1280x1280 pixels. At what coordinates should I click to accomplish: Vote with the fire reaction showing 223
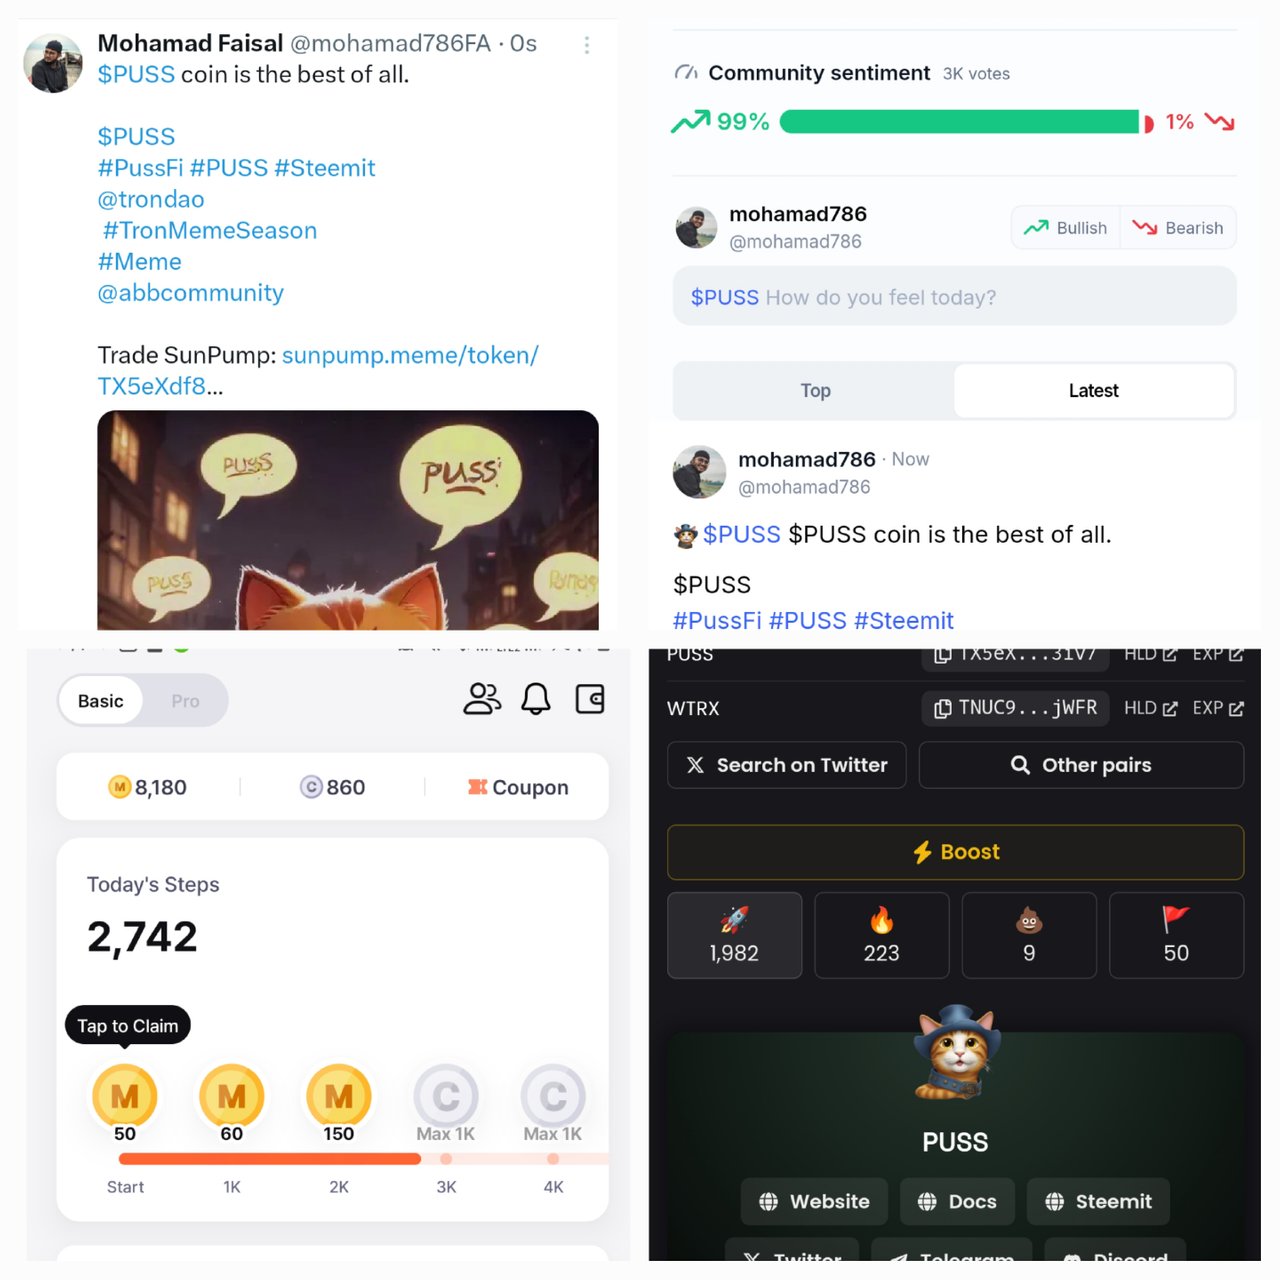pyautogui.click(x=882, y=935)
